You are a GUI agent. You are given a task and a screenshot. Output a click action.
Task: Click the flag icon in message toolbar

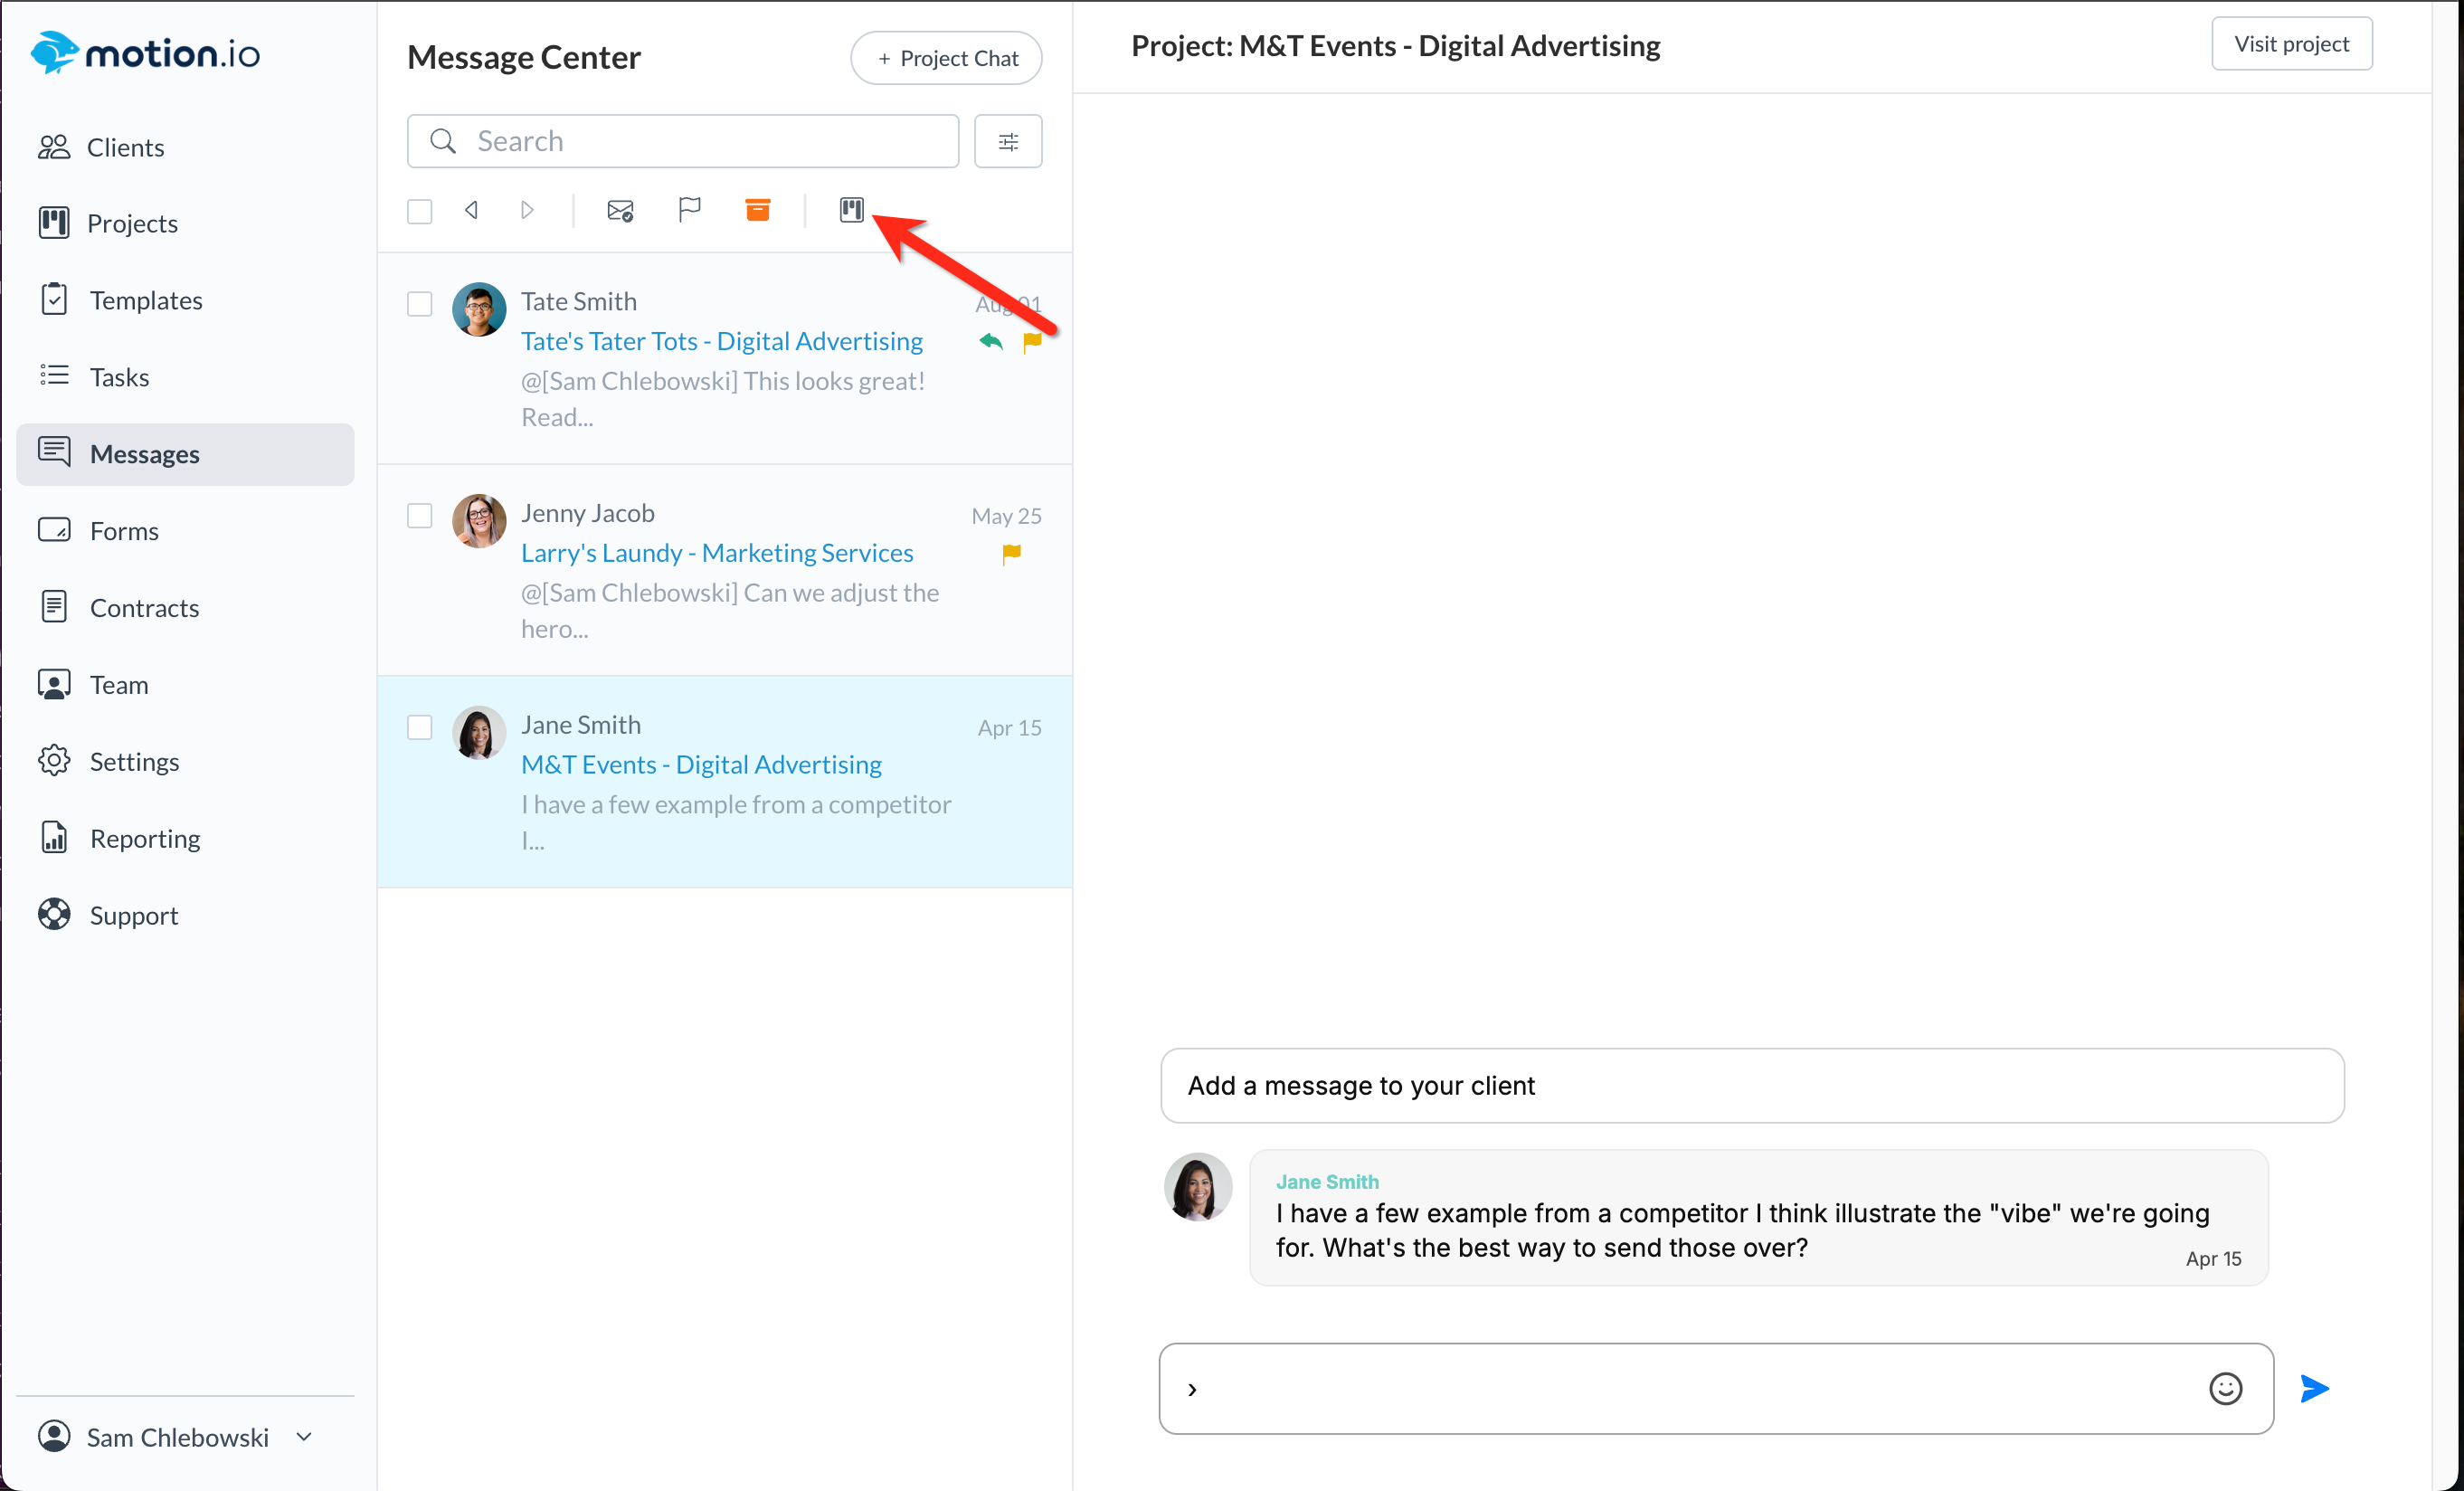click(689, 210)
